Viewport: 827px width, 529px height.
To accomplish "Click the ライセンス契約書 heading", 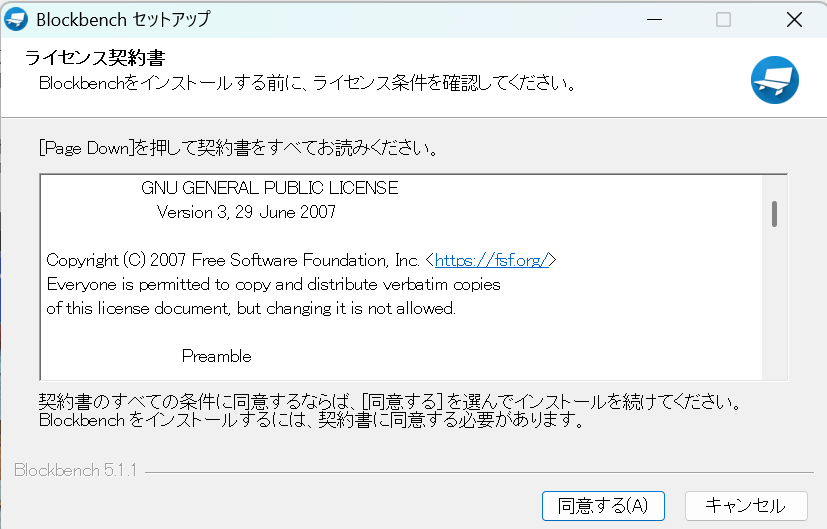I will 95,57.
